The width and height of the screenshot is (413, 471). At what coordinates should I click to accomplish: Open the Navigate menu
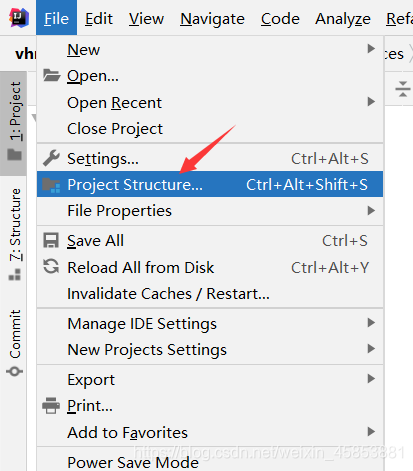tap(212, 19)
